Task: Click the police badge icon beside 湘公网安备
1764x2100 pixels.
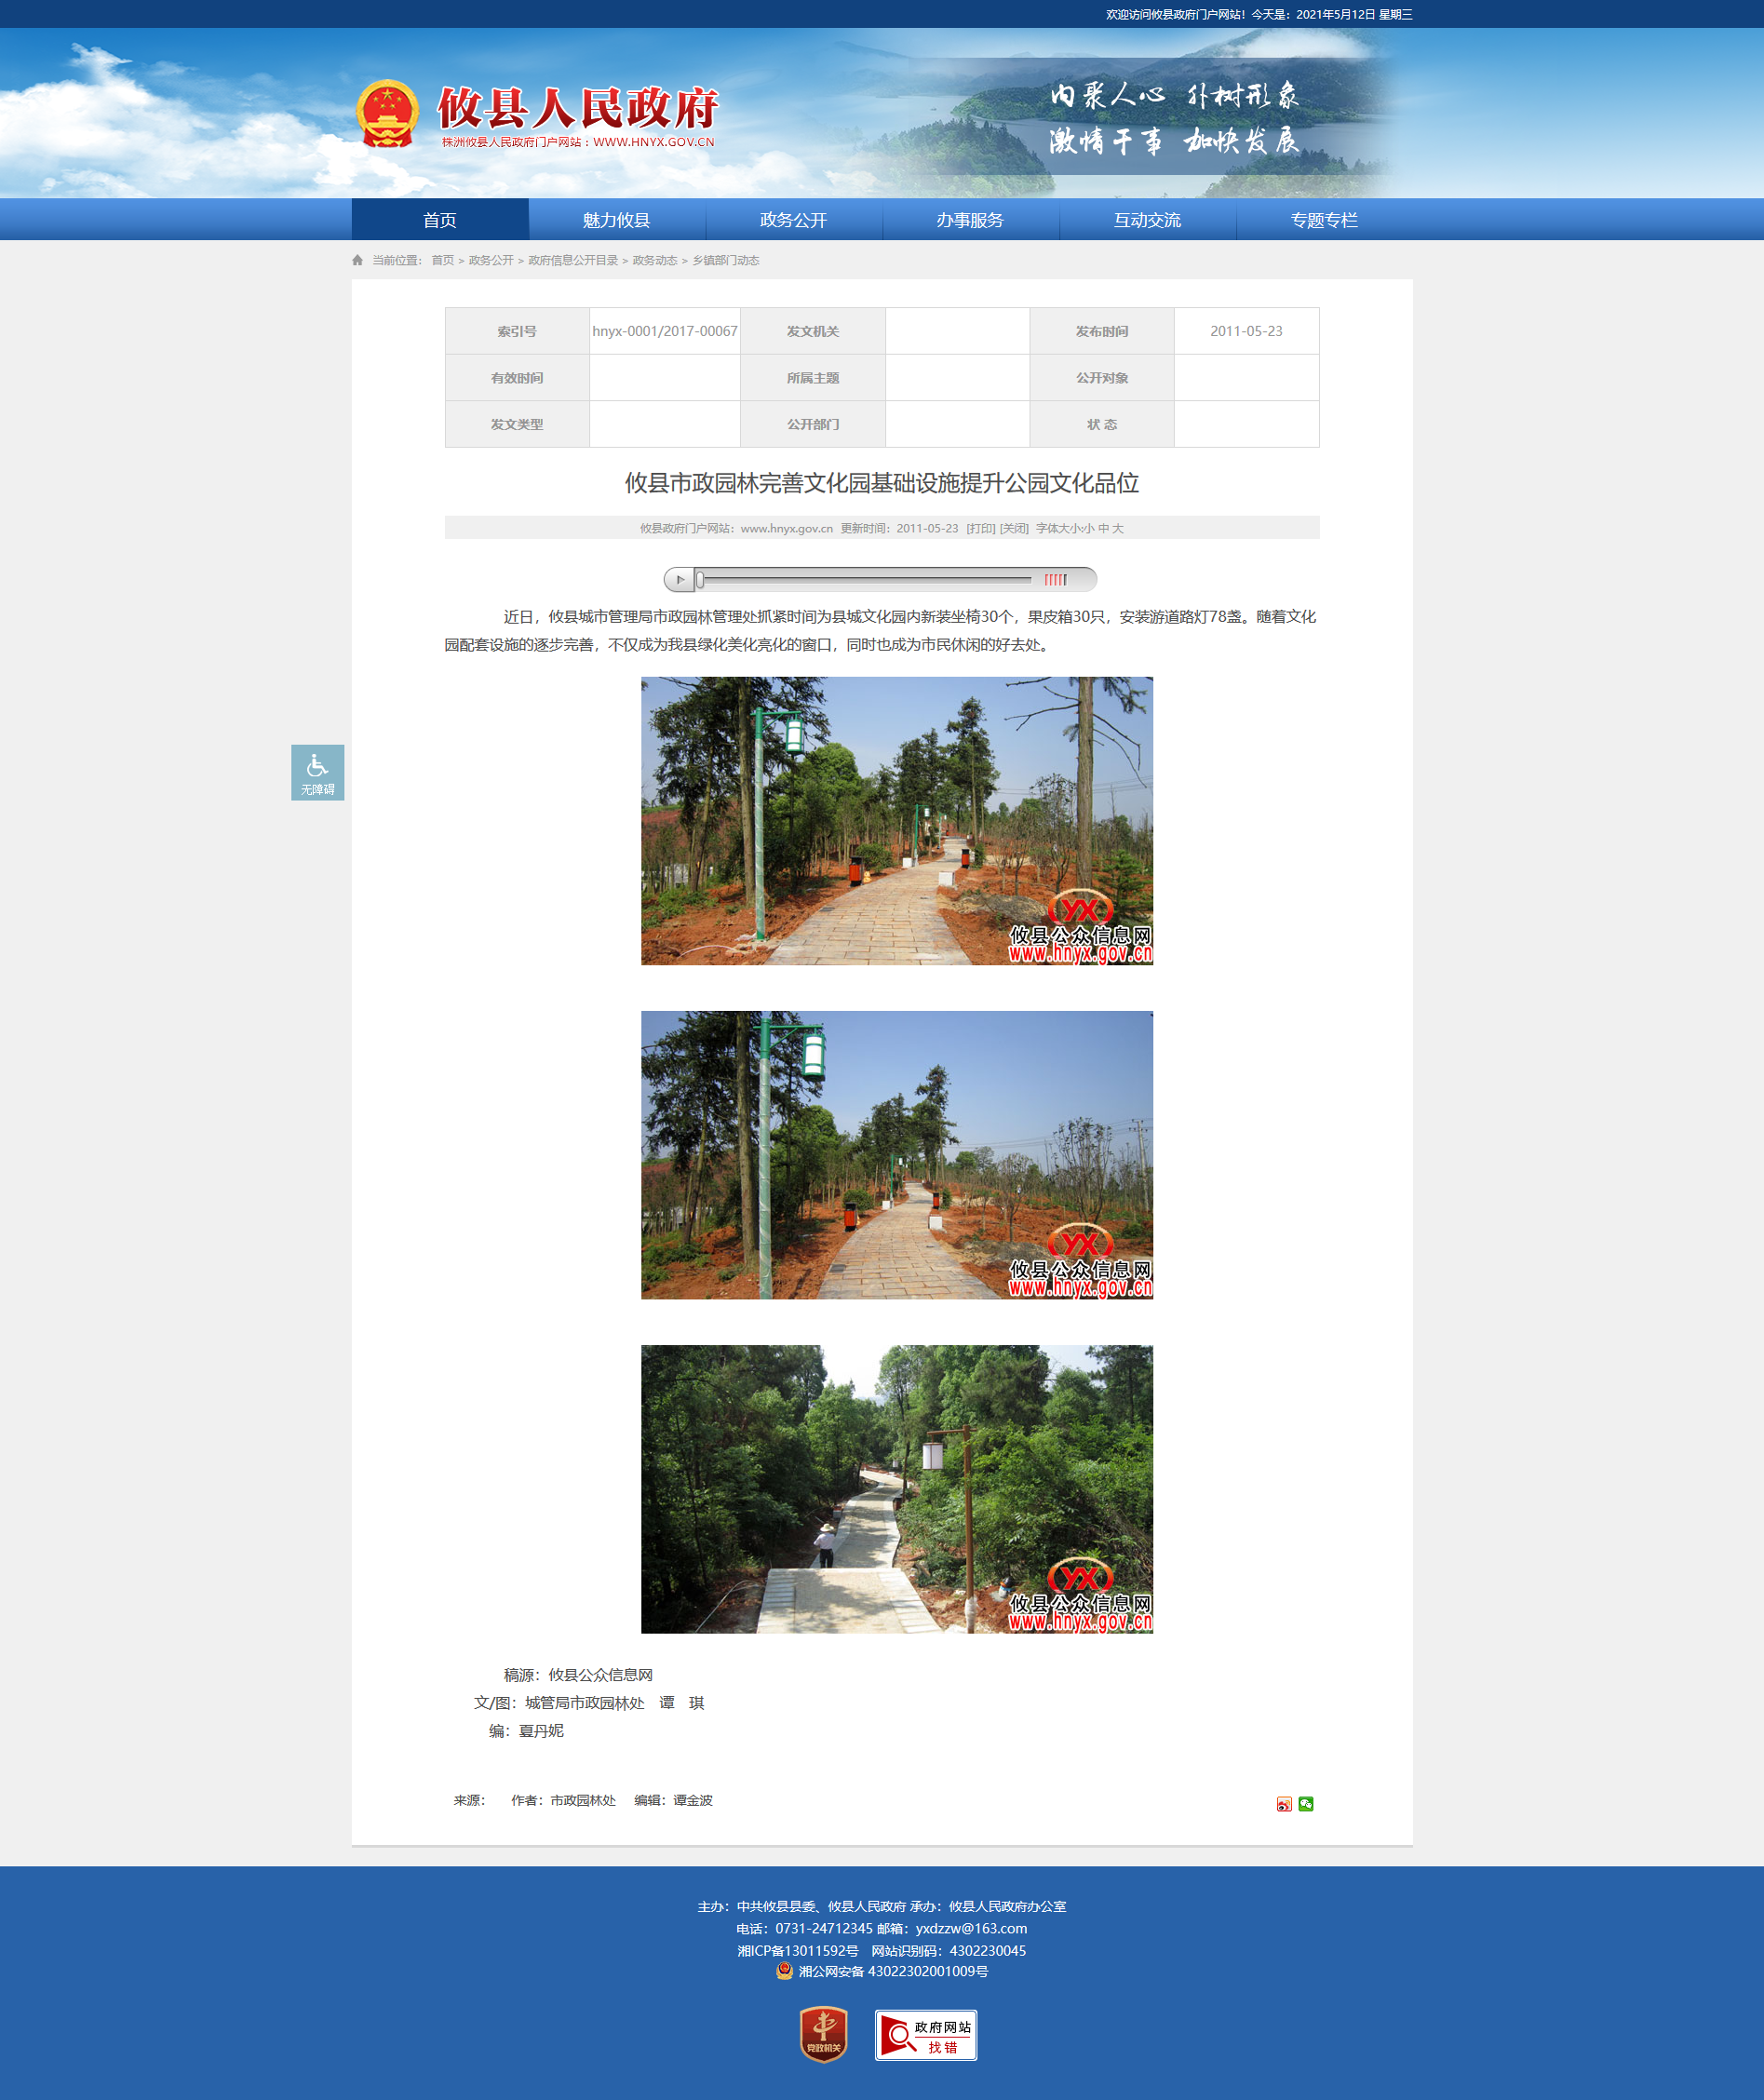Action: tap(784, 1971)
